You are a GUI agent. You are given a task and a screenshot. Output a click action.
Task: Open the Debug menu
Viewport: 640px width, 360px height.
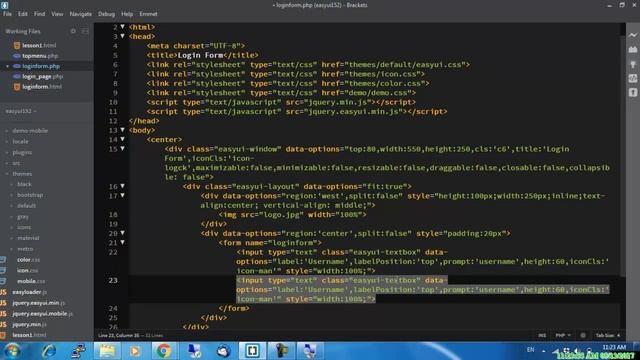click(106, 14)
